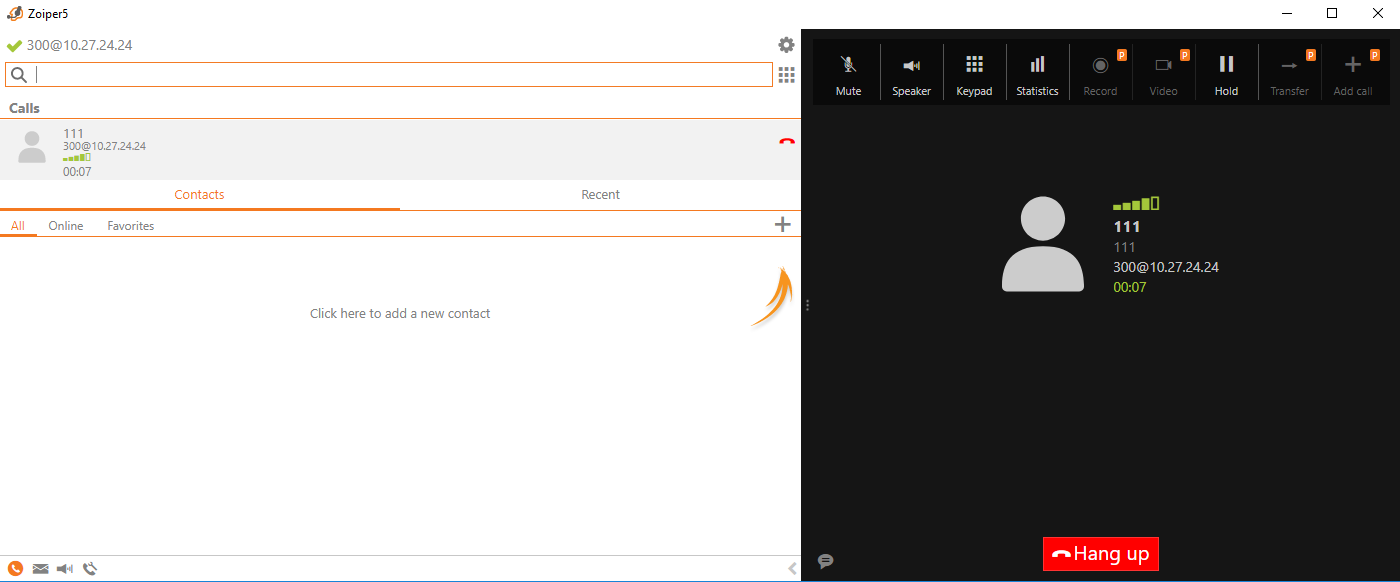
Task: Mute the microphone in the call toolbar
Action: (x=848, y=66)
